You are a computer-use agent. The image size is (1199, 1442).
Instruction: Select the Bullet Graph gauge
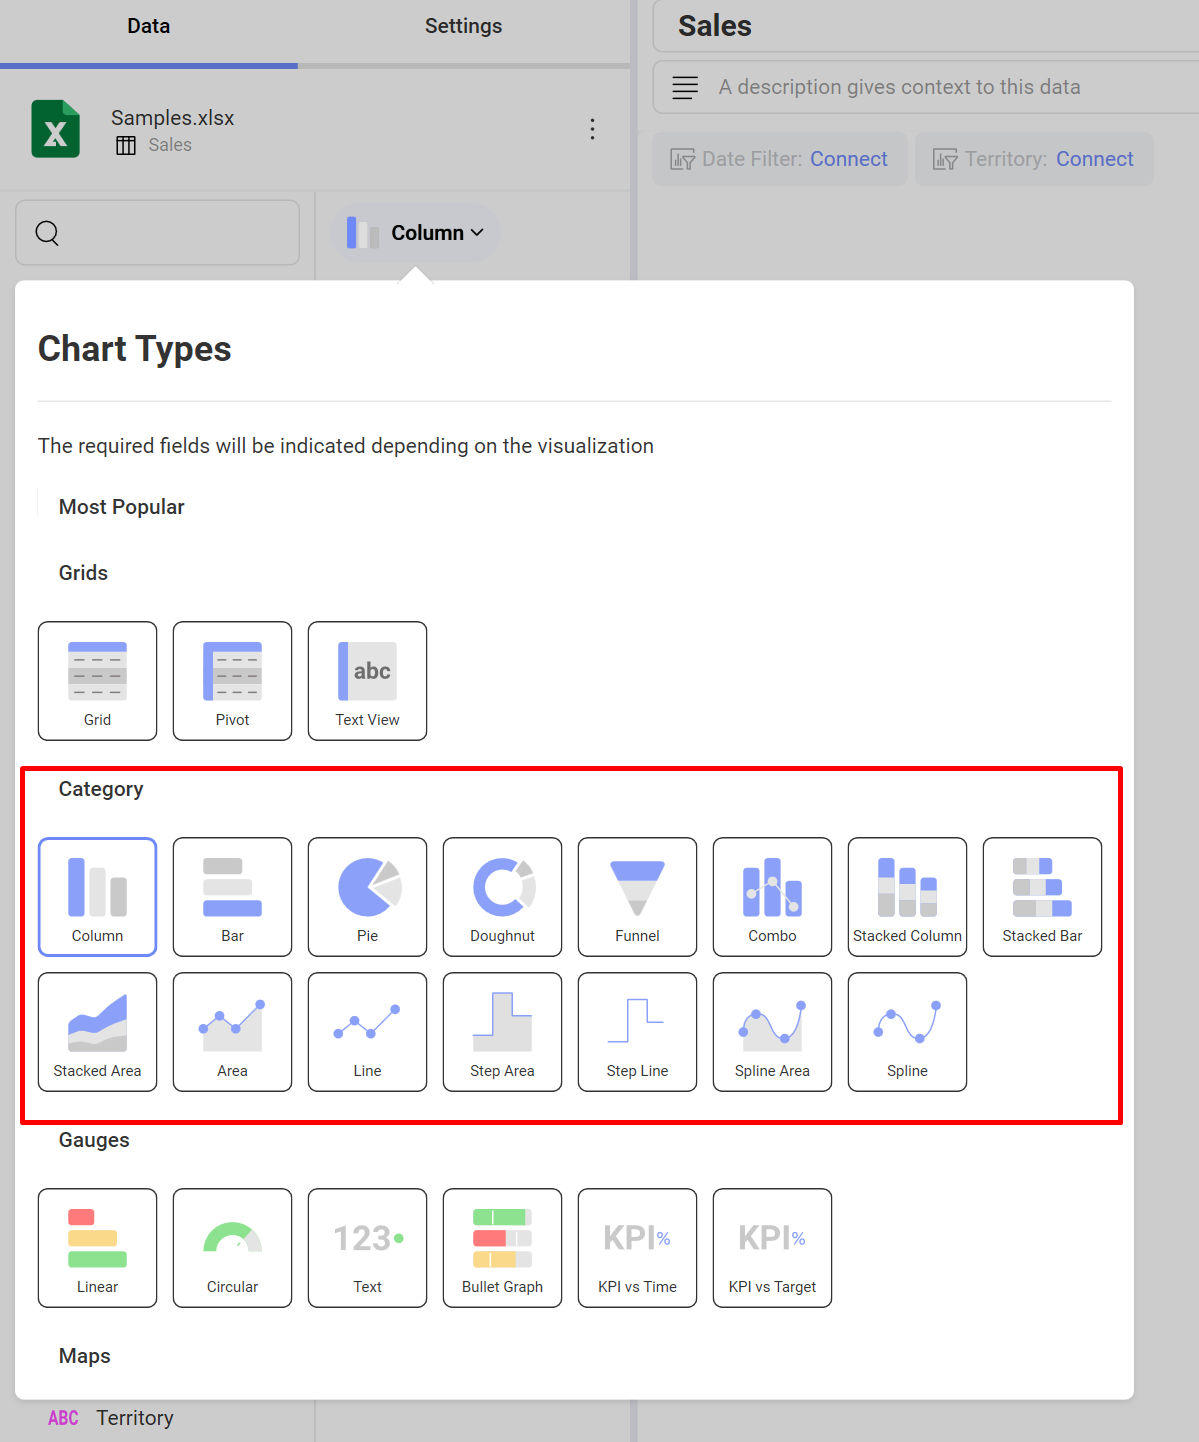point(502,1248)
